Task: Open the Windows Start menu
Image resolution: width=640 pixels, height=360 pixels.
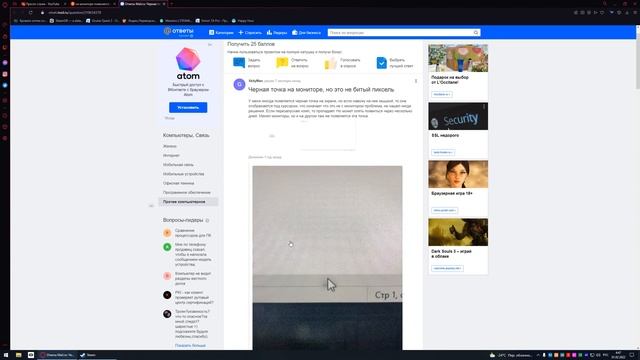Action: 6,355
